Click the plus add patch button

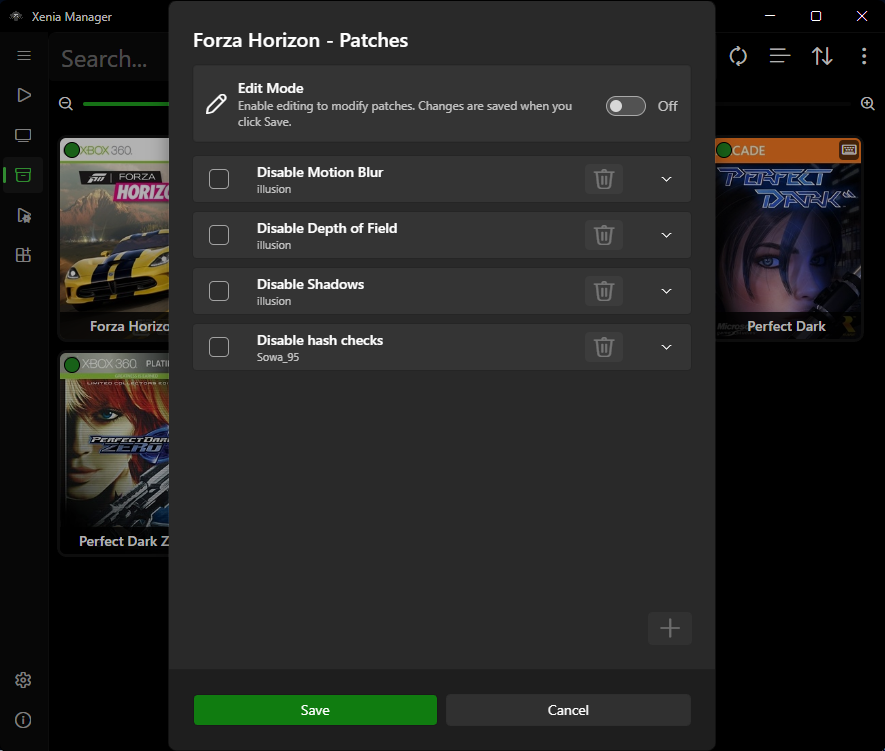(670, 628)
